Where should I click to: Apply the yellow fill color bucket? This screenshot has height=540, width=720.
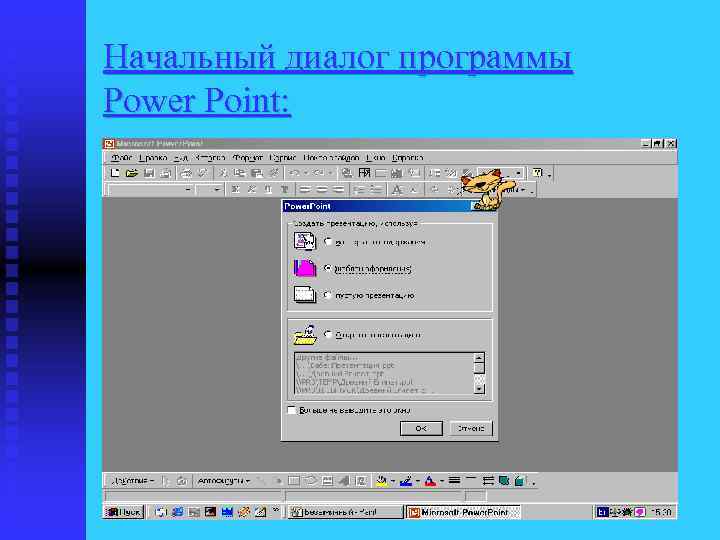coord(382,481)
